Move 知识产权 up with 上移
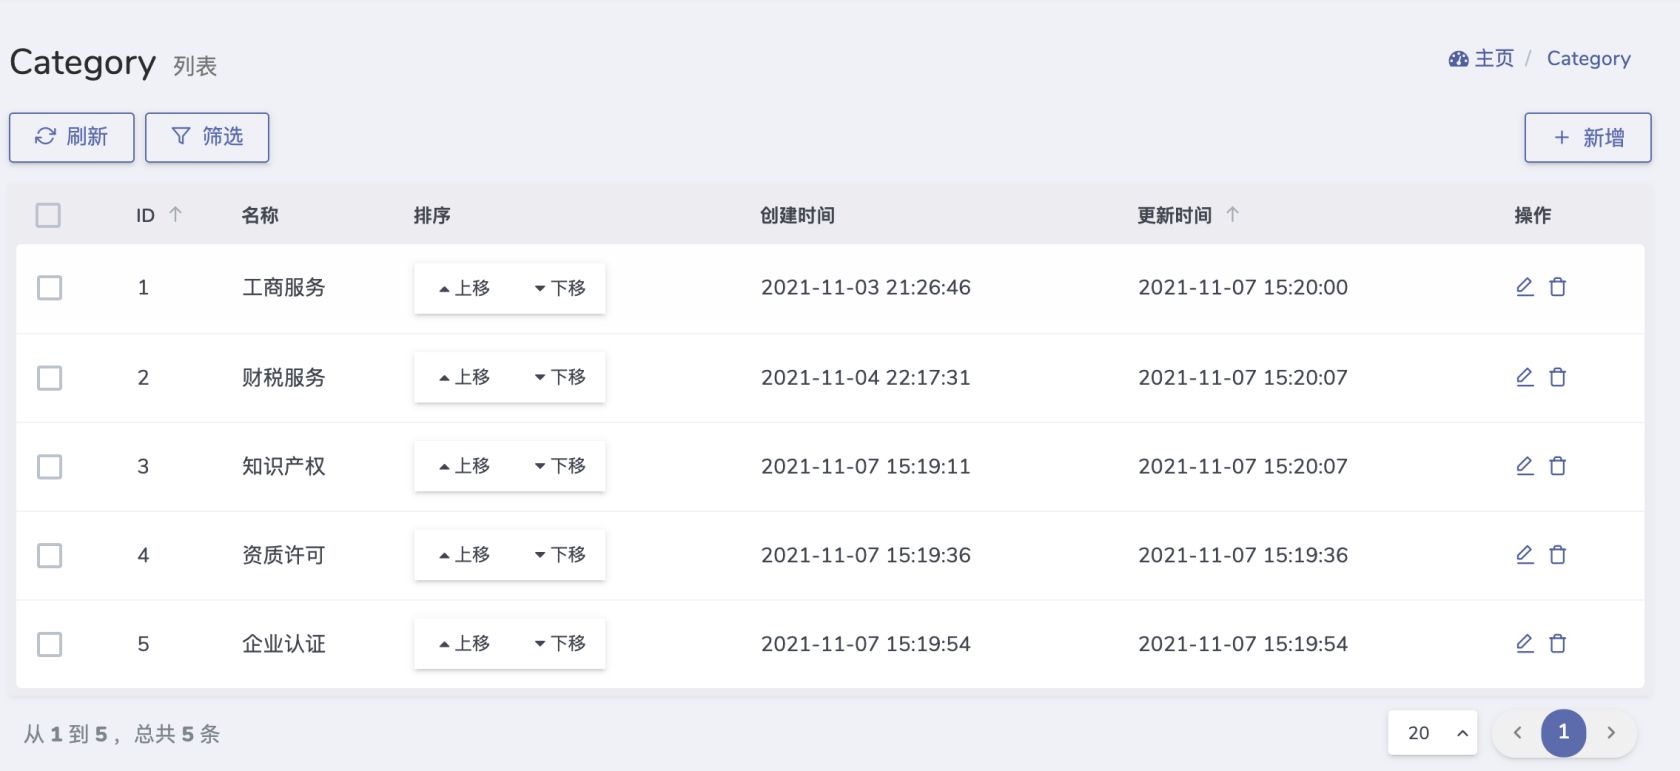1680x771 pixels. click(x=463, y=466)
